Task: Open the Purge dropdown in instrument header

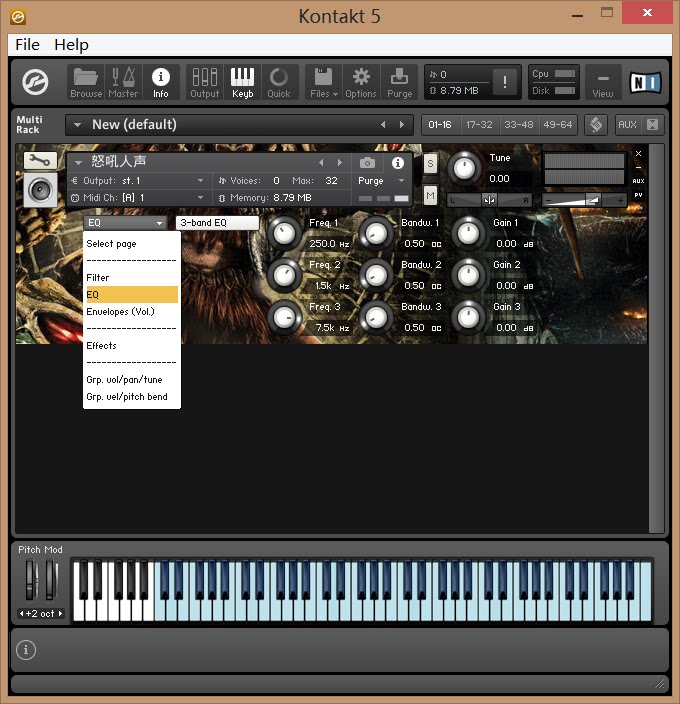Action: tap(381, 181)
